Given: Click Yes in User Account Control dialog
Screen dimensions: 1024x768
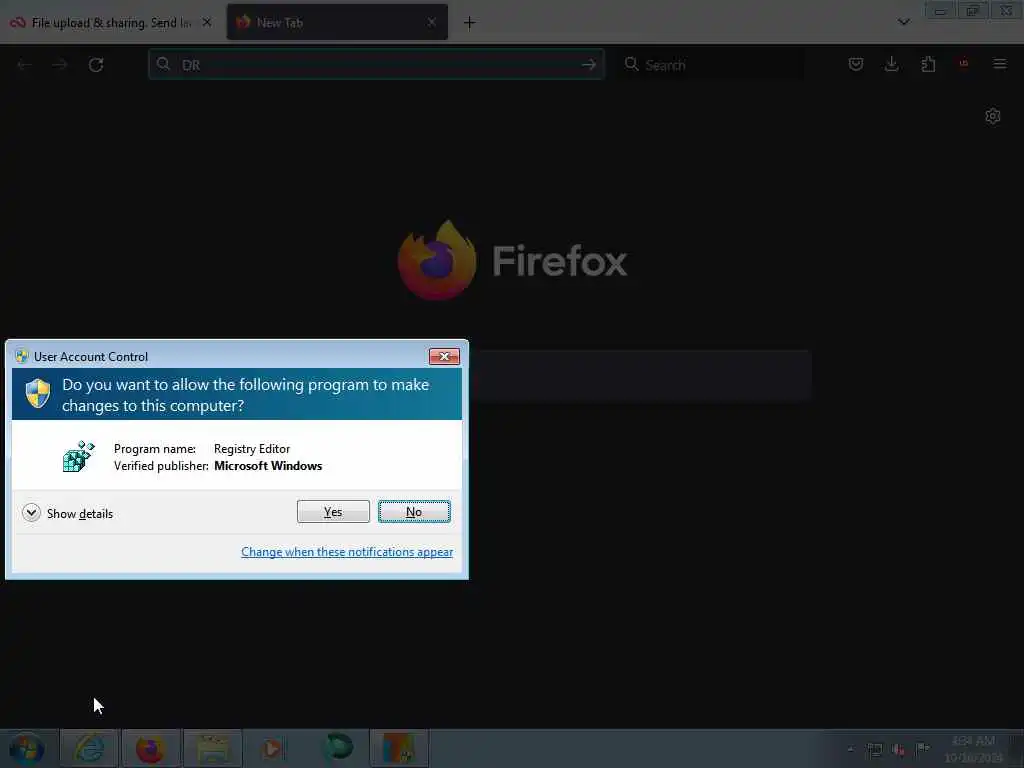Looking at the screenshot, I should (333, 512).
